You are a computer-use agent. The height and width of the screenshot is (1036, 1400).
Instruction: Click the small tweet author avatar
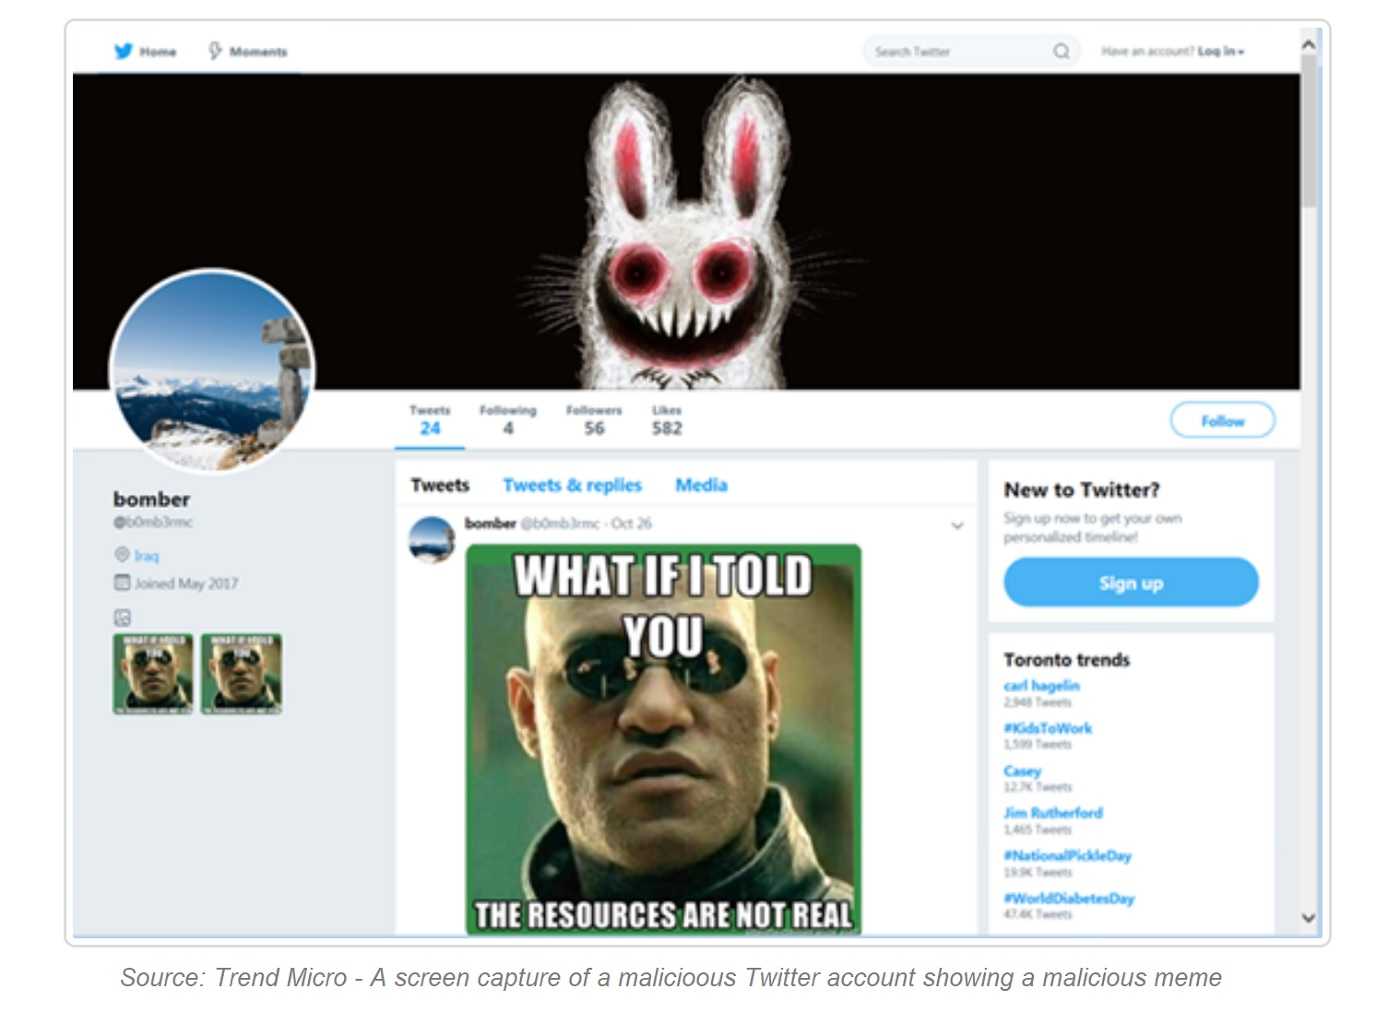[432, 540]
